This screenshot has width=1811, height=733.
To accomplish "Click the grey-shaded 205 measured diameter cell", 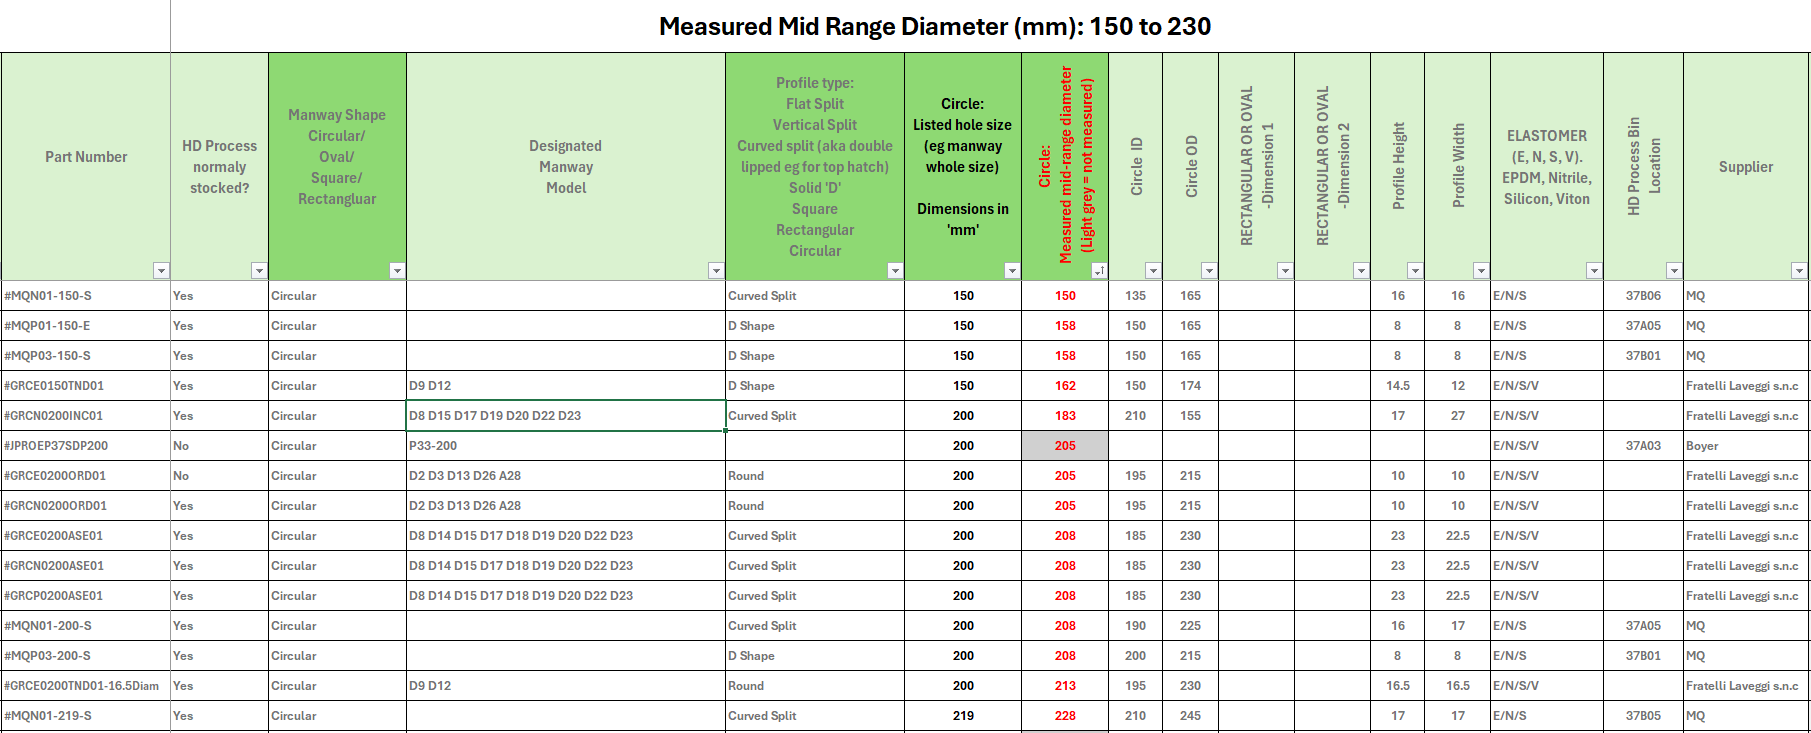I will (x=1065, y=446).
